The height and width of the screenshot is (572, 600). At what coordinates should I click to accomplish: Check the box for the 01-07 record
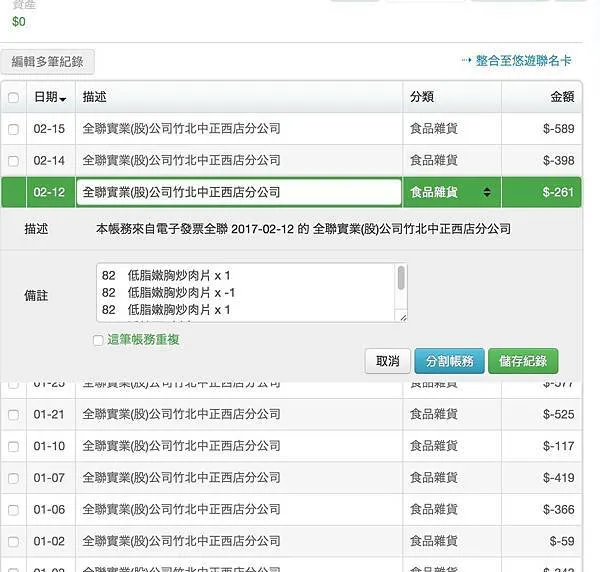point(13,478)
